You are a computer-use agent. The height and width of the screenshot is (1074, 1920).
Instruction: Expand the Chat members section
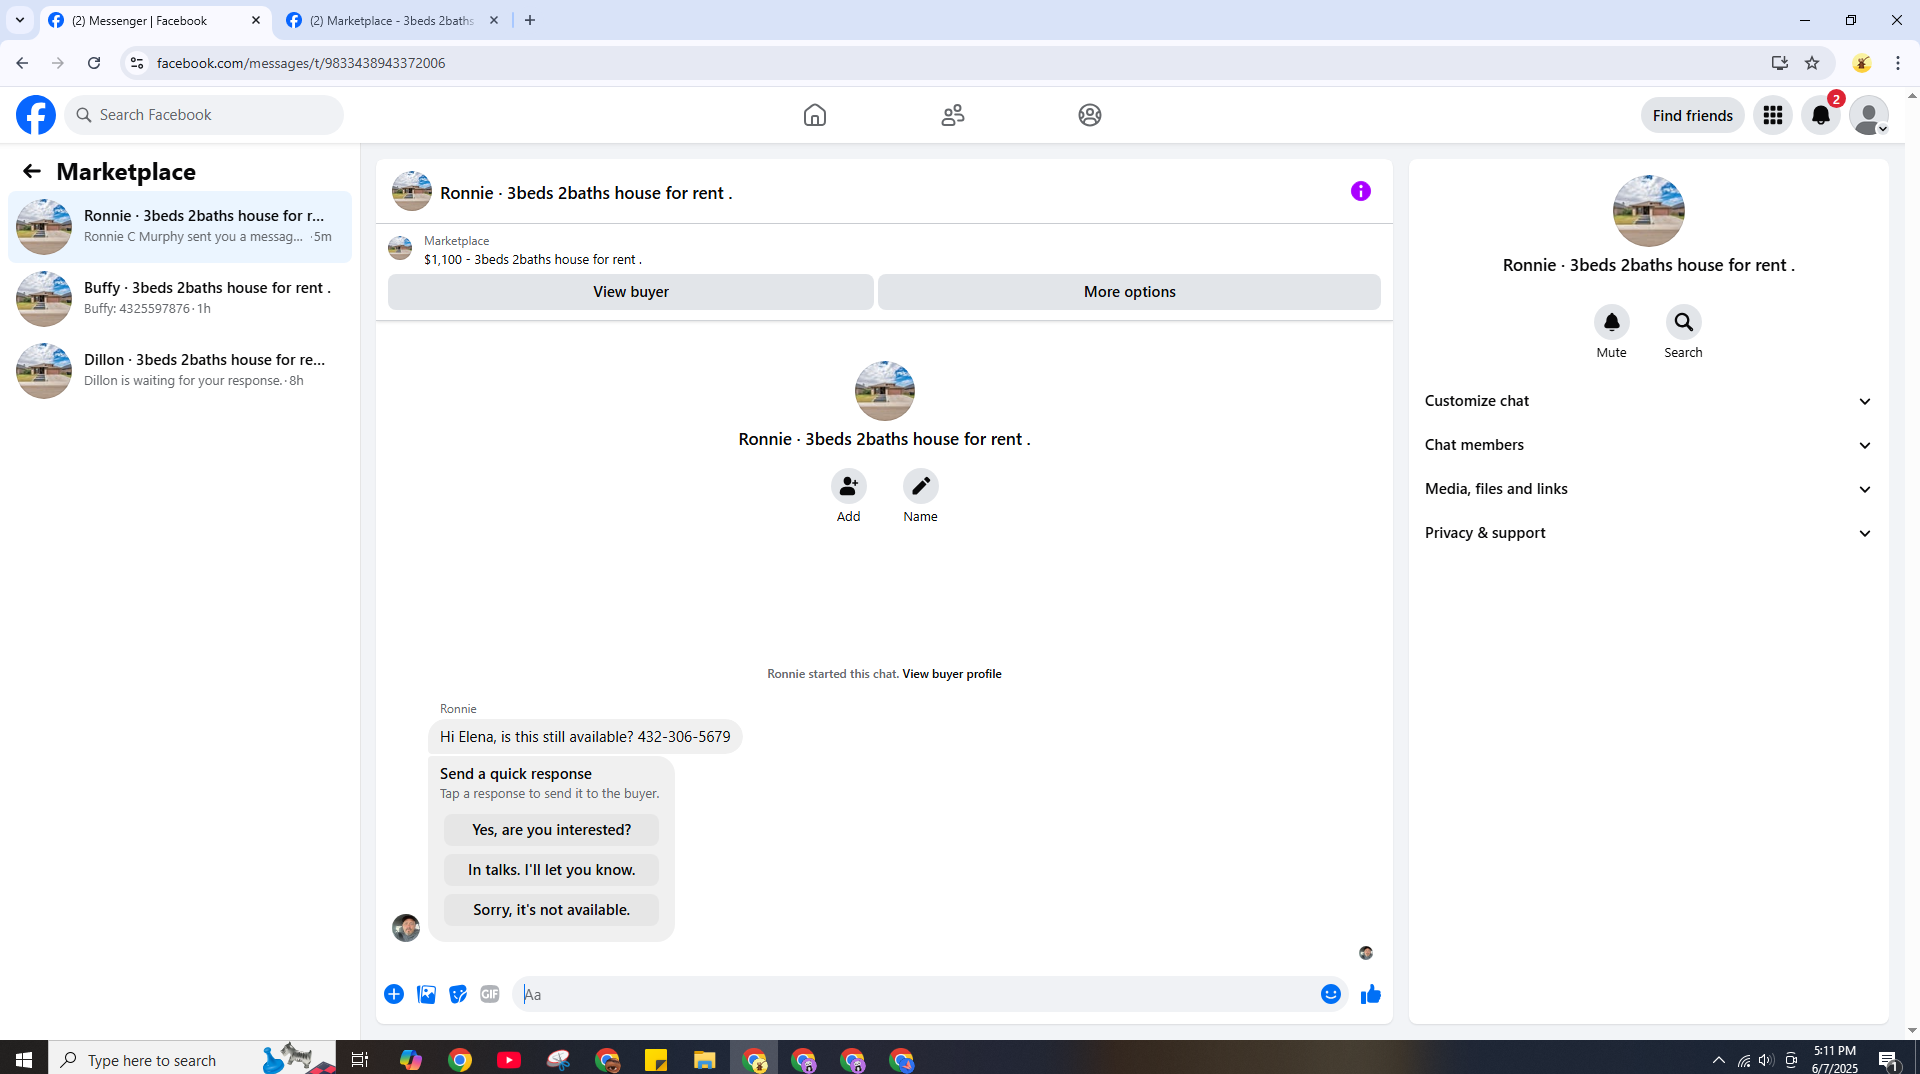point(1649,445)
